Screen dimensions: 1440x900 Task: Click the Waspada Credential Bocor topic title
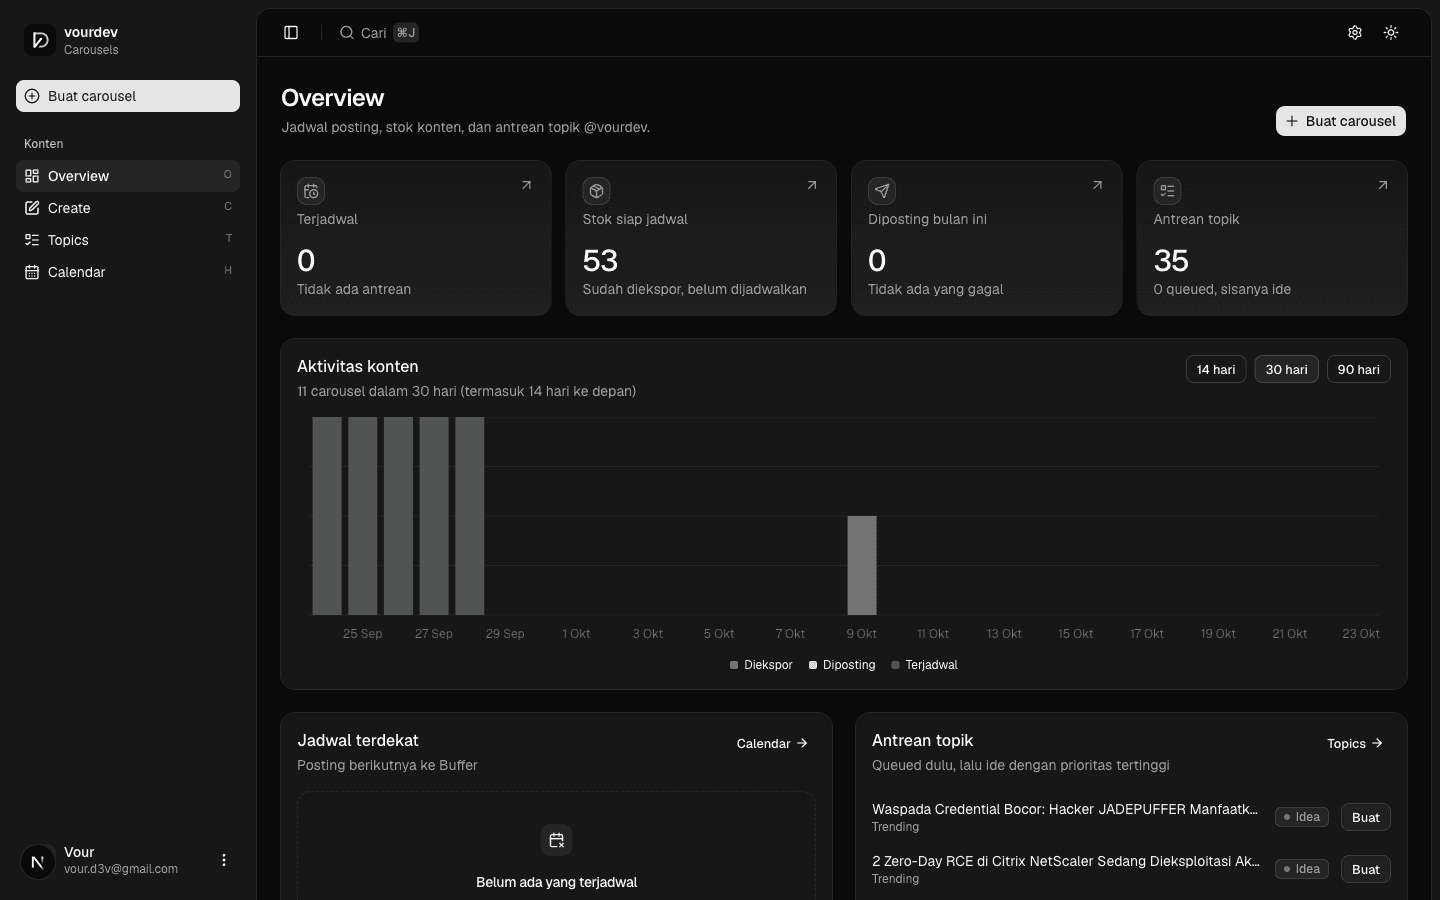point(1065,809)
